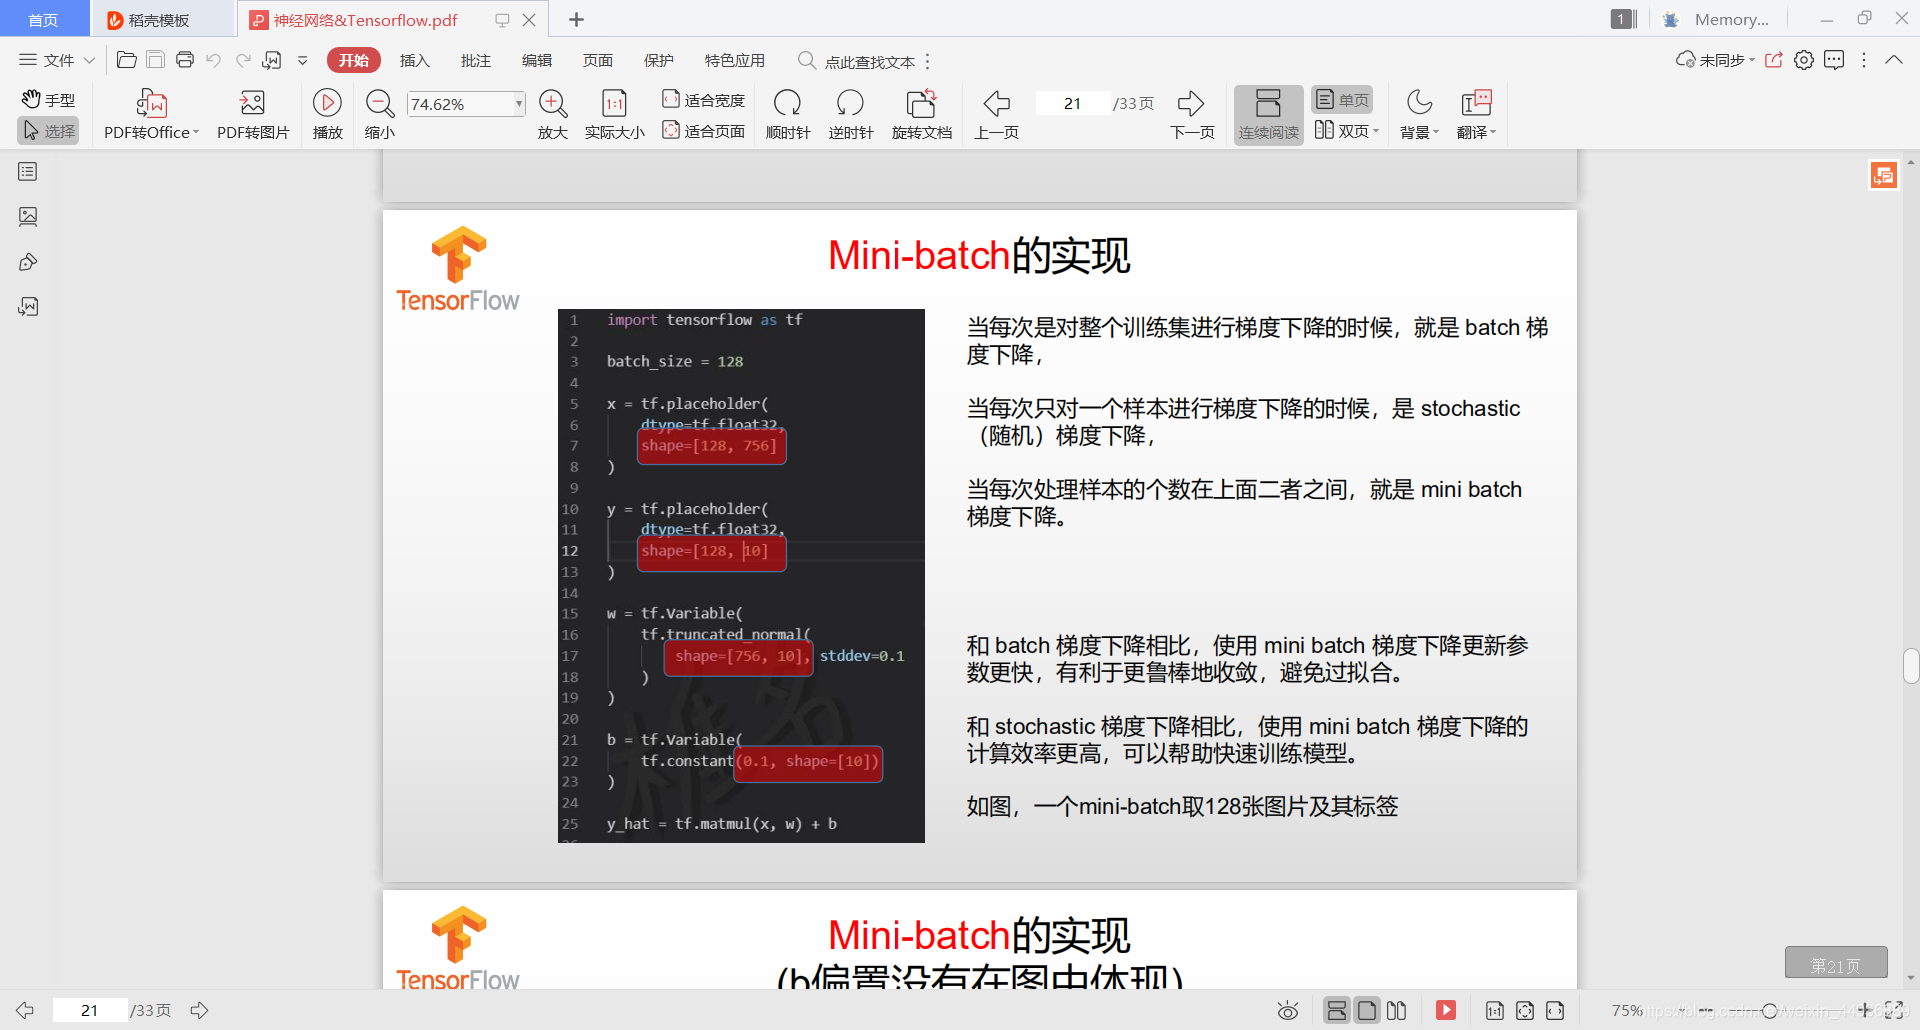
Task: Click the Open file folder icon
Action: pyautogui.click(x=127, y=60)
